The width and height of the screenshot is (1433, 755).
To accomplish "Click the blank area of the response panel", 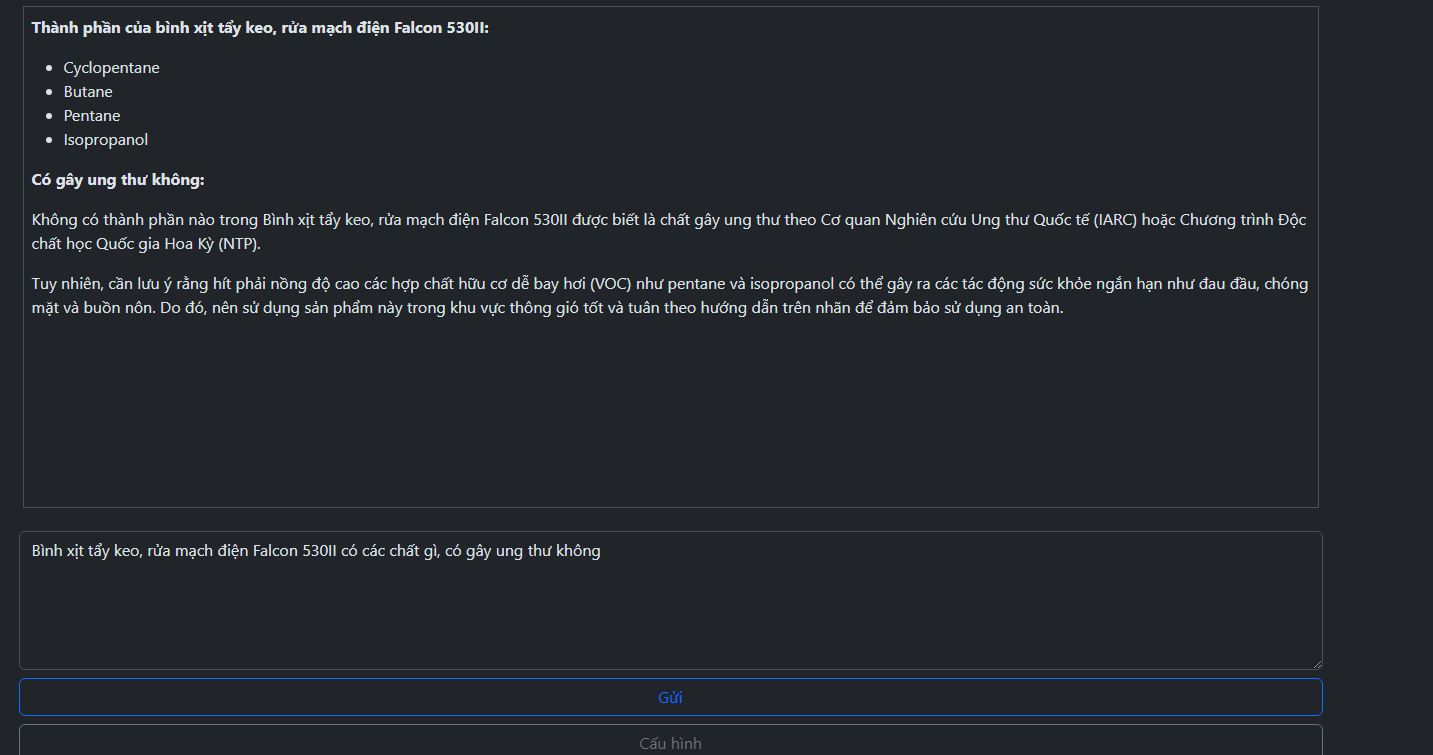I will click(x=670, y=420).
